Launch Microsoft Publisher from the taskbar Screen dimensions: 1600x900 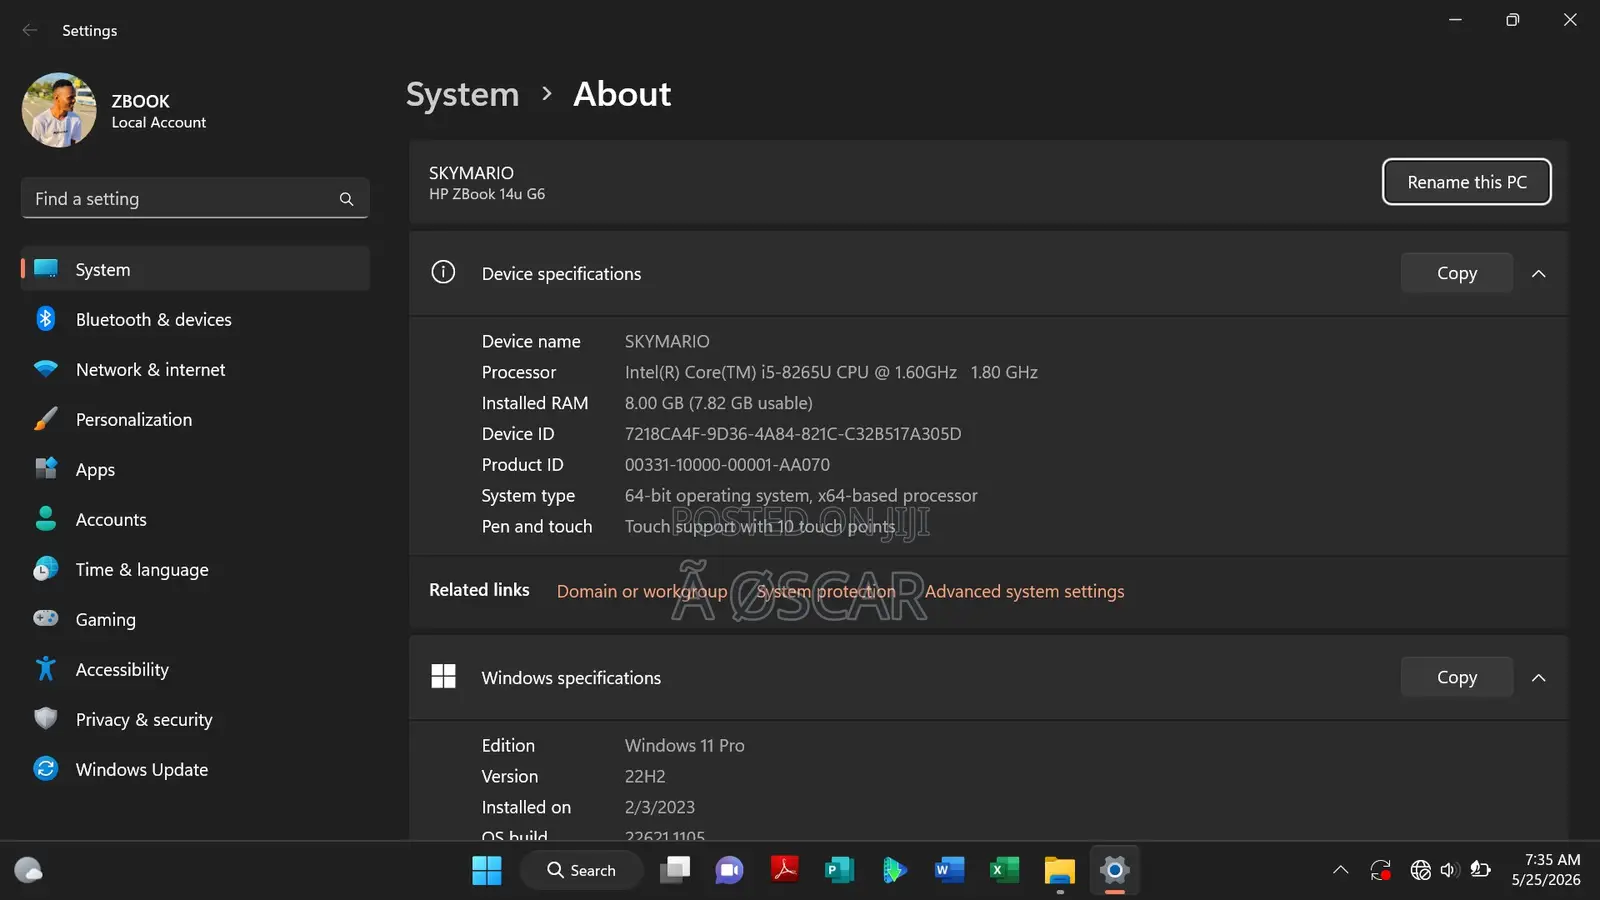(x=840, y=870)
